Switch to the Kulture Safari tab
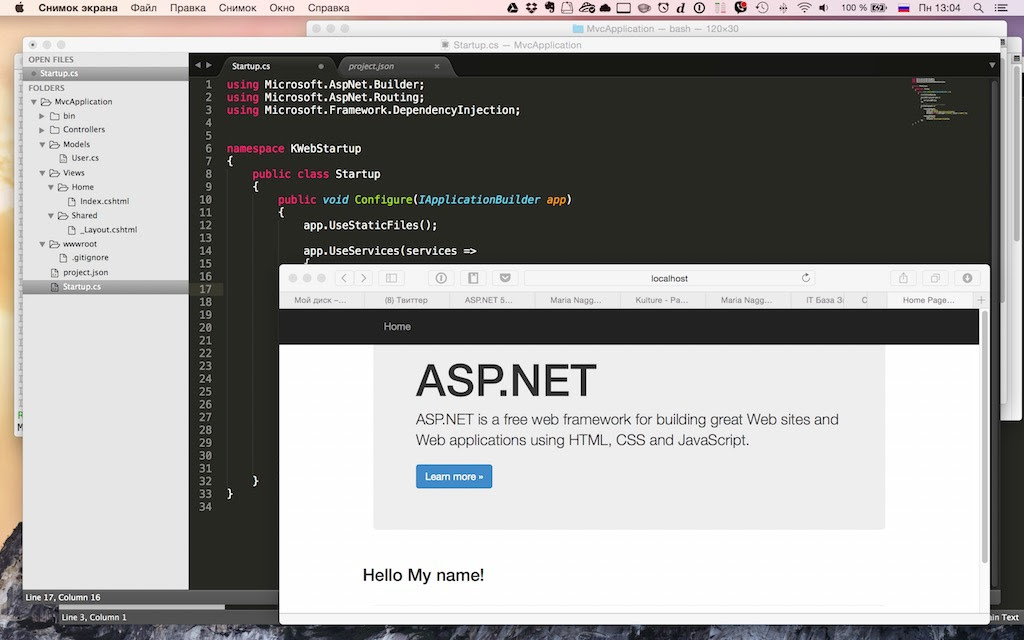The image size is (1024, 640). 662,300
